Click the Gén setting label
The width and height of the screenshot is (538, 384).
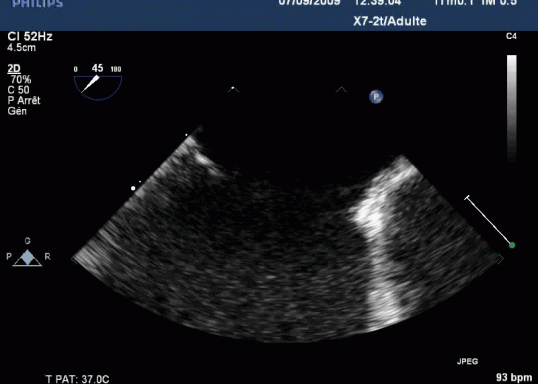17,111
